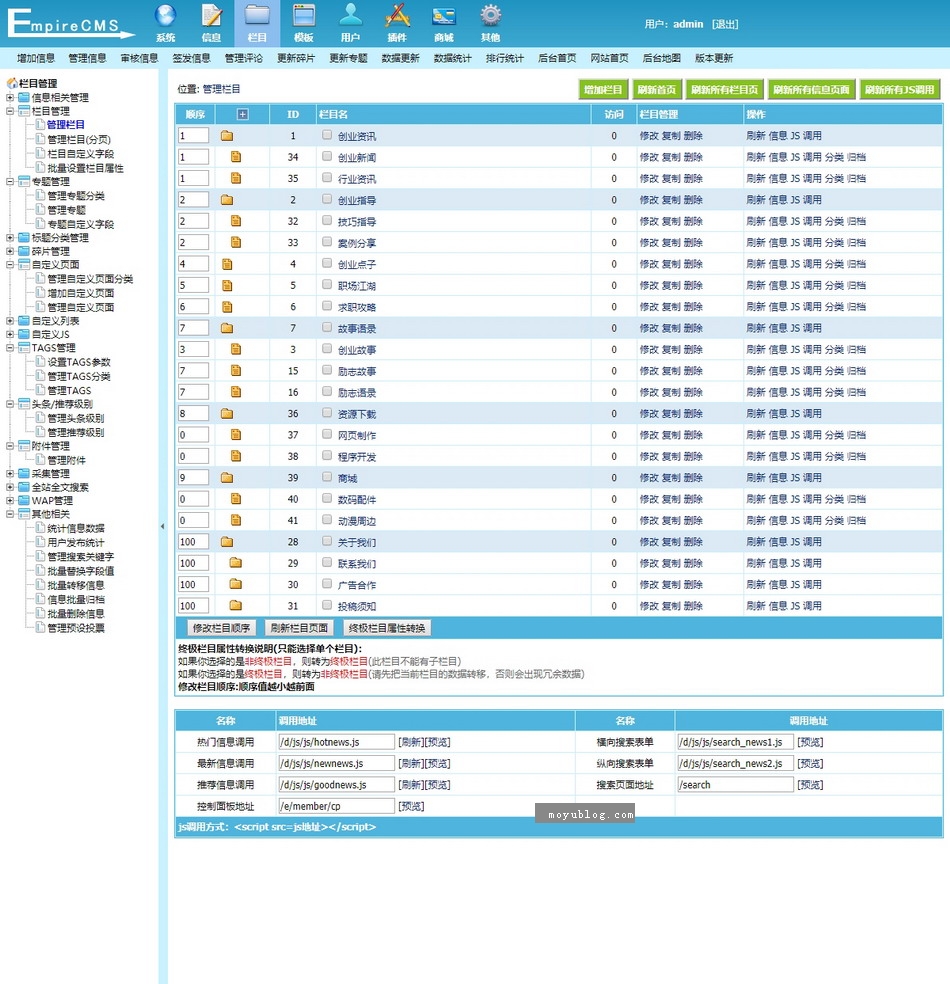Click the green 增加栏目 button

(603, 90)
